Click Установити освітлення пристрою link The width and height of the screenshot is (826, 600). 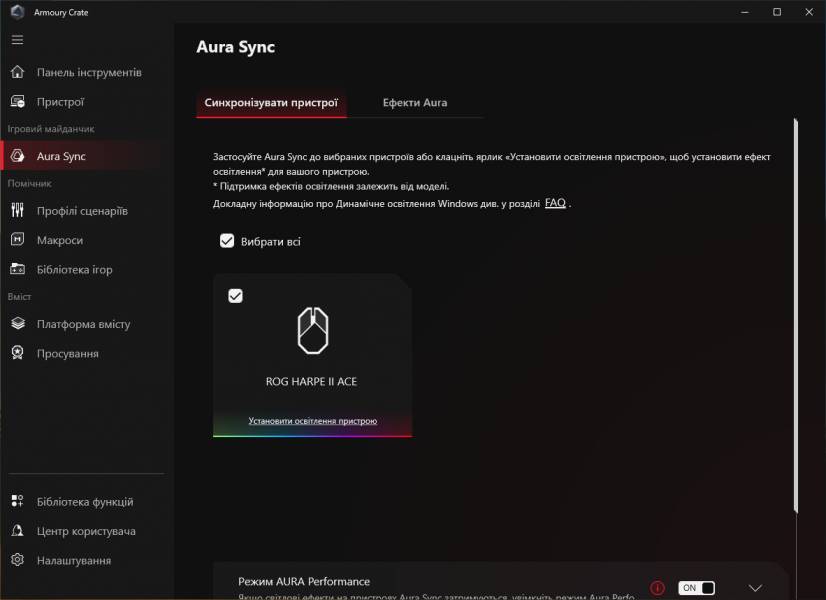pos(312,421)
